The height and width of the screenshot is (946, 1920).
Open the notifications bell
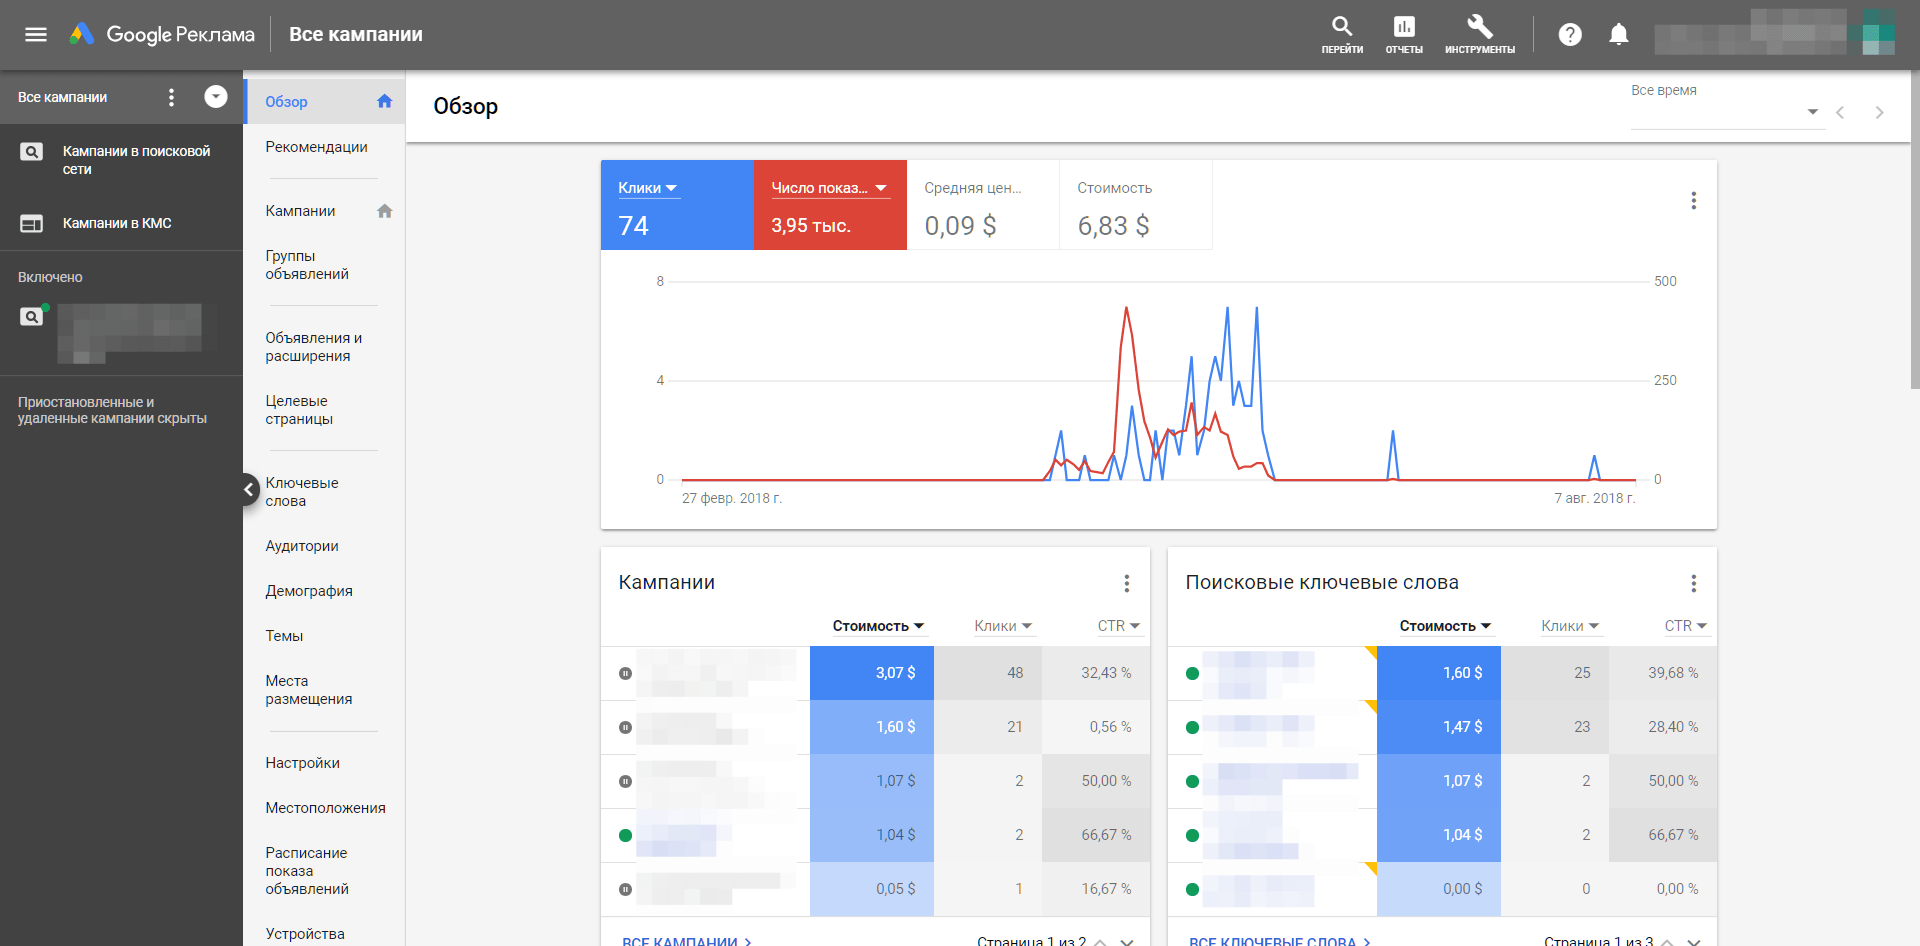(1618, 35)
